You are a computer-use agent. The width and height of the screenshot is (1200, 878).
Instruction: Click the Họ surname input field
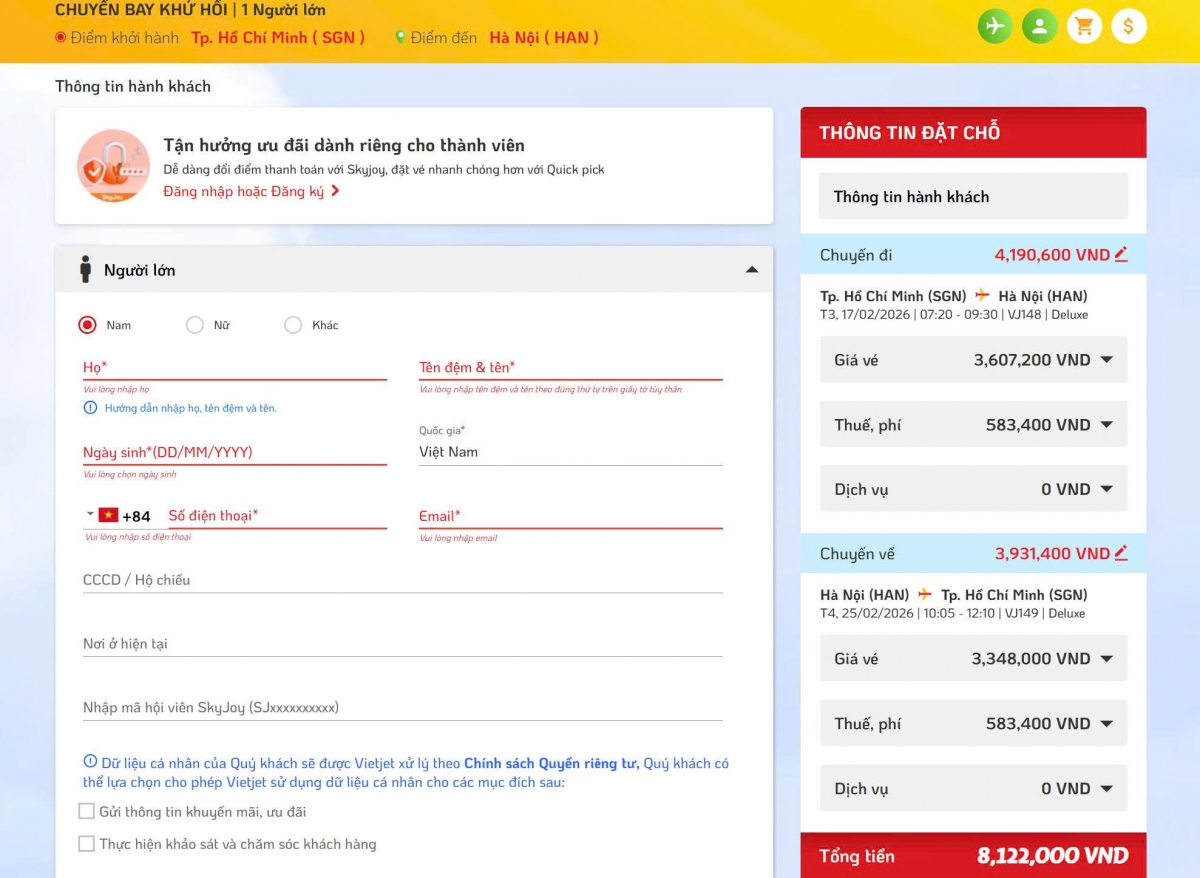click(234, 367)
